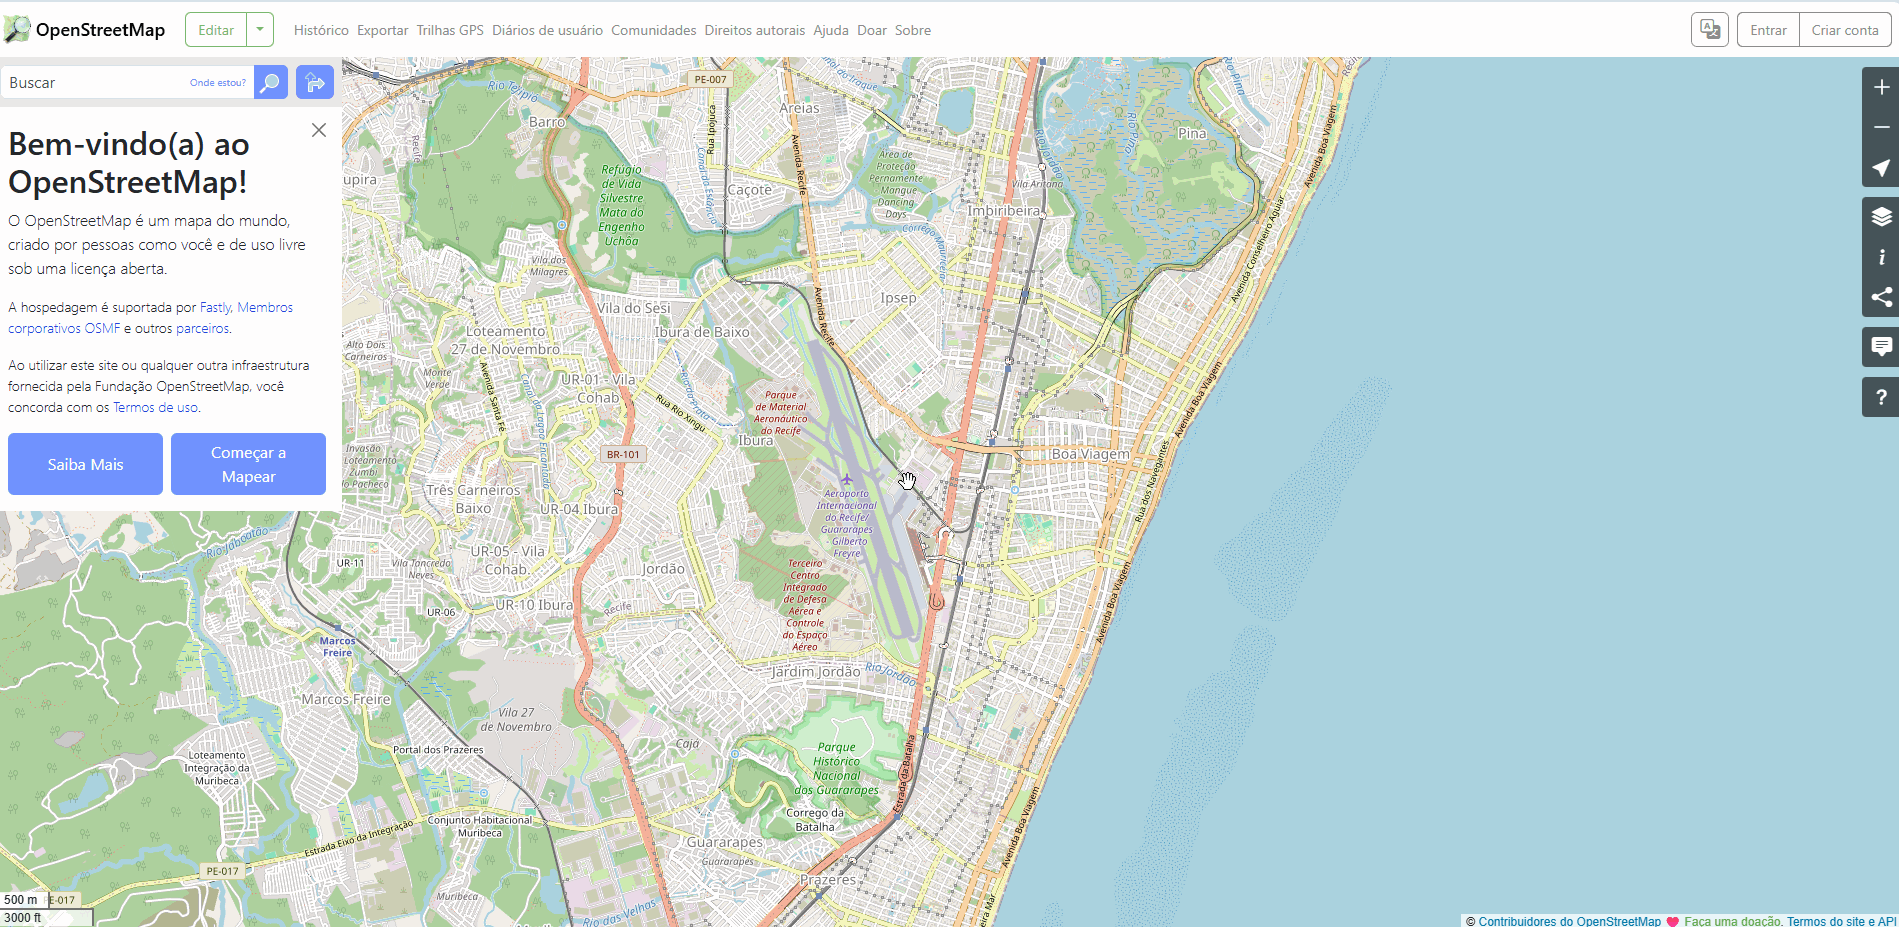
Task: Click the Saiba Mais button
Action: click(85, 464)
